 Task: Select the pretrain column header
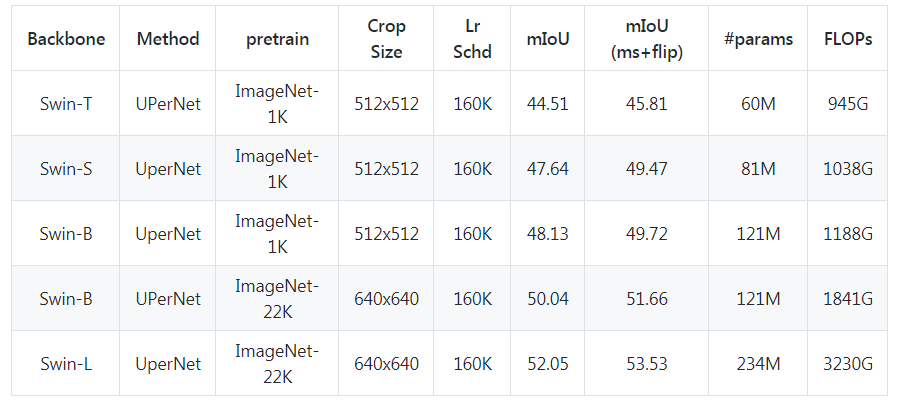[x=277, y=39]
